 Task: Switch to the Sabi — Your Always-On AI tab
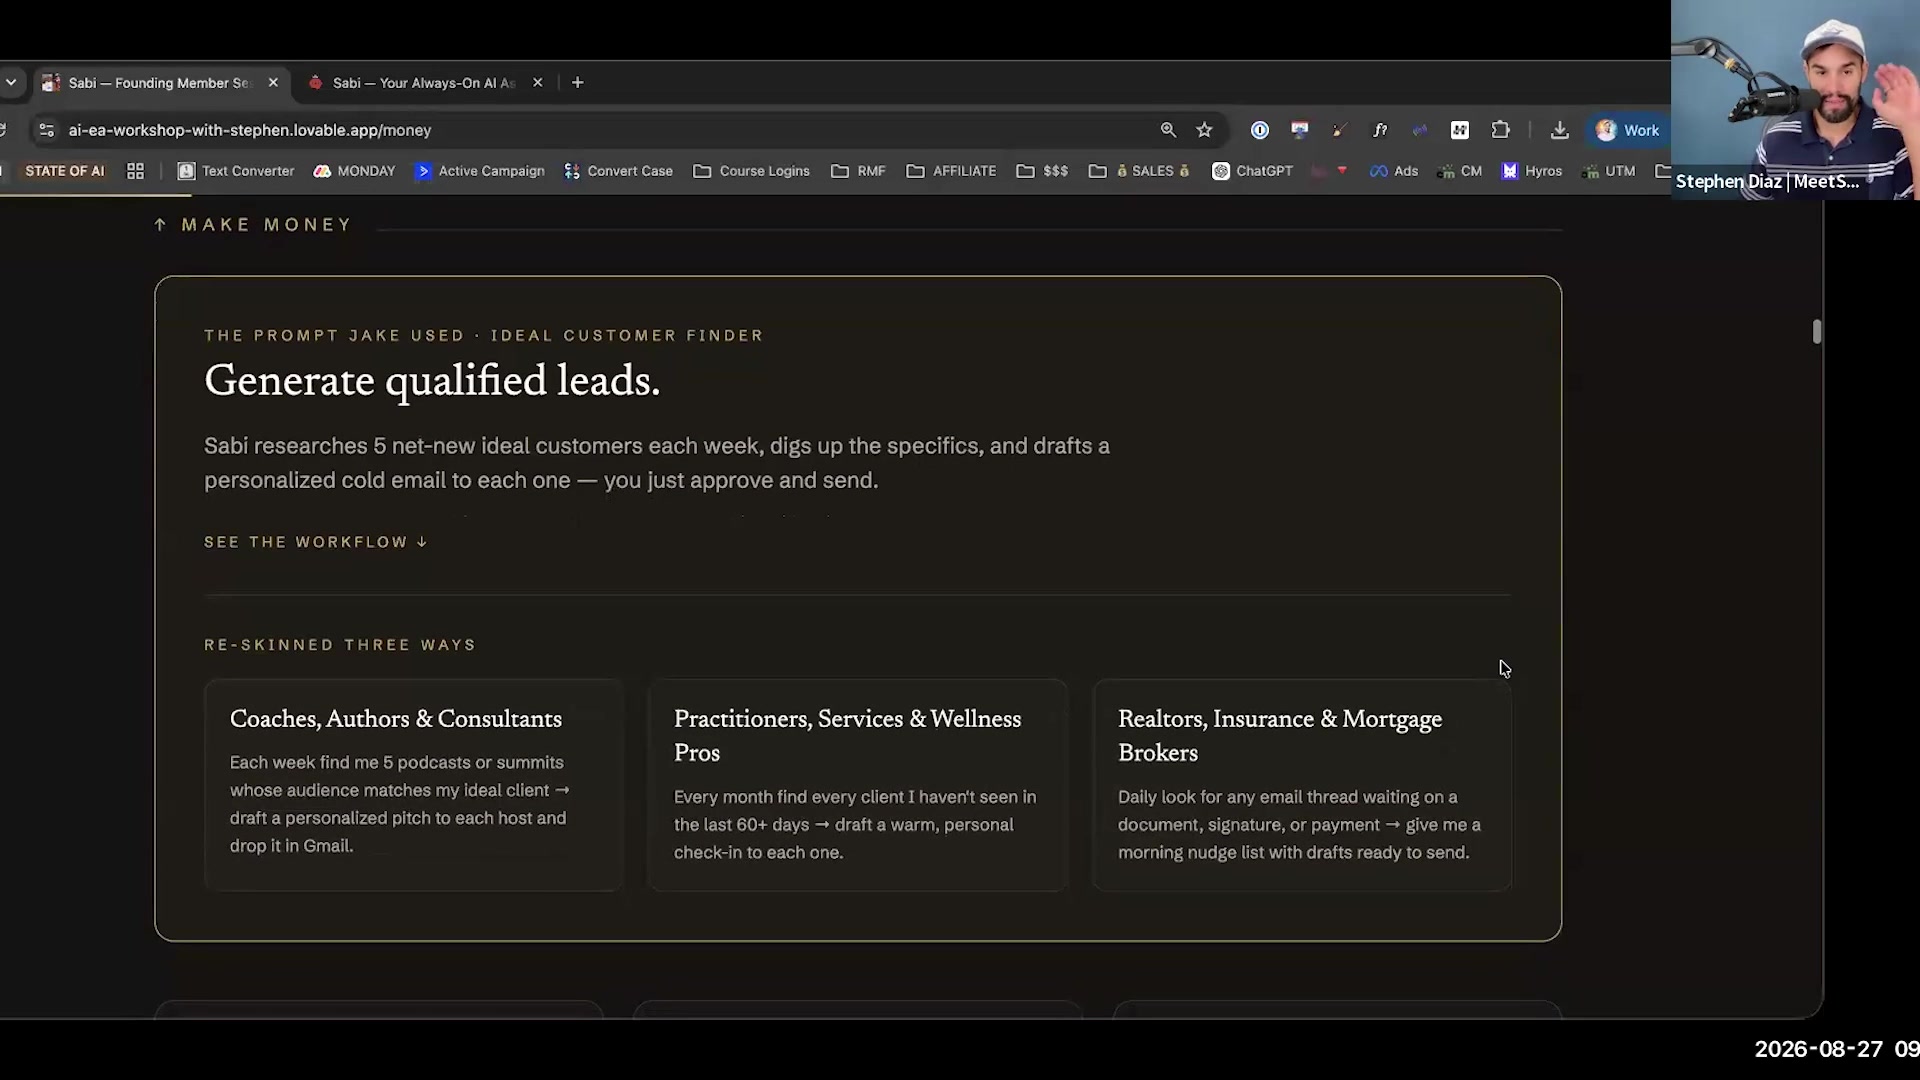422,83
